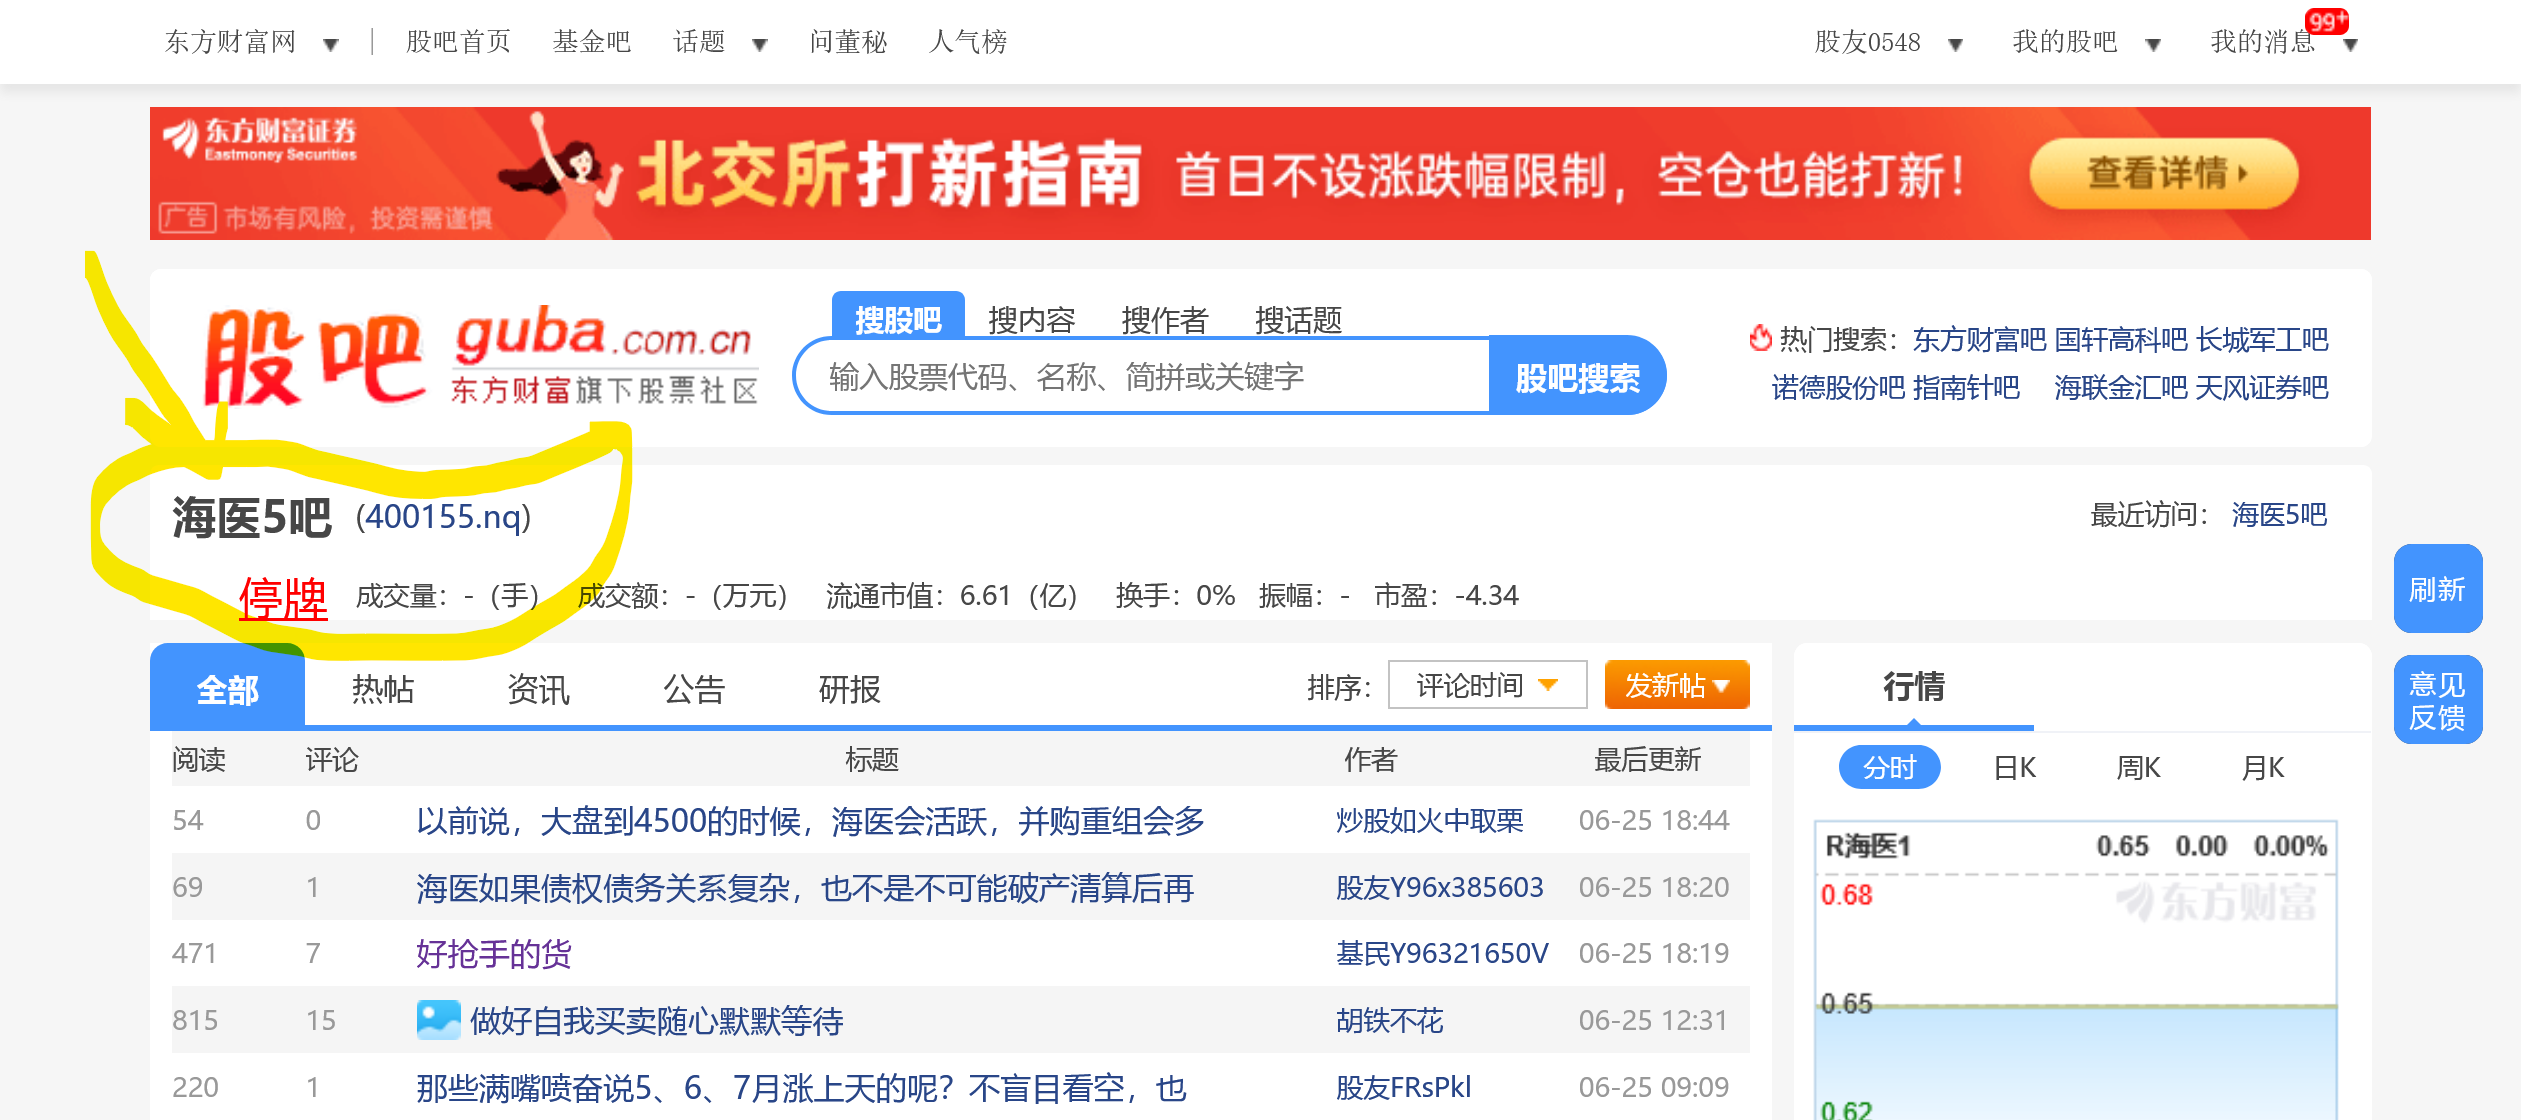
Task: Click the read count 815
Action: [x=195, y=1021]
